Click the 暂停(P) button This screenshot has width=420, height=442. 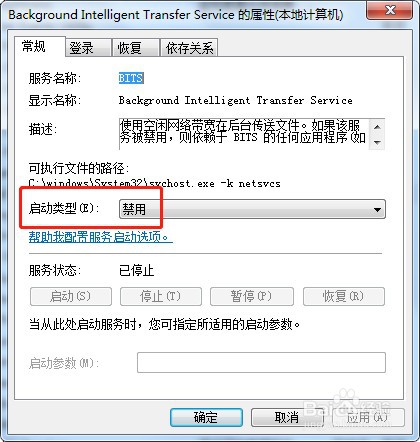pos(252,296)
